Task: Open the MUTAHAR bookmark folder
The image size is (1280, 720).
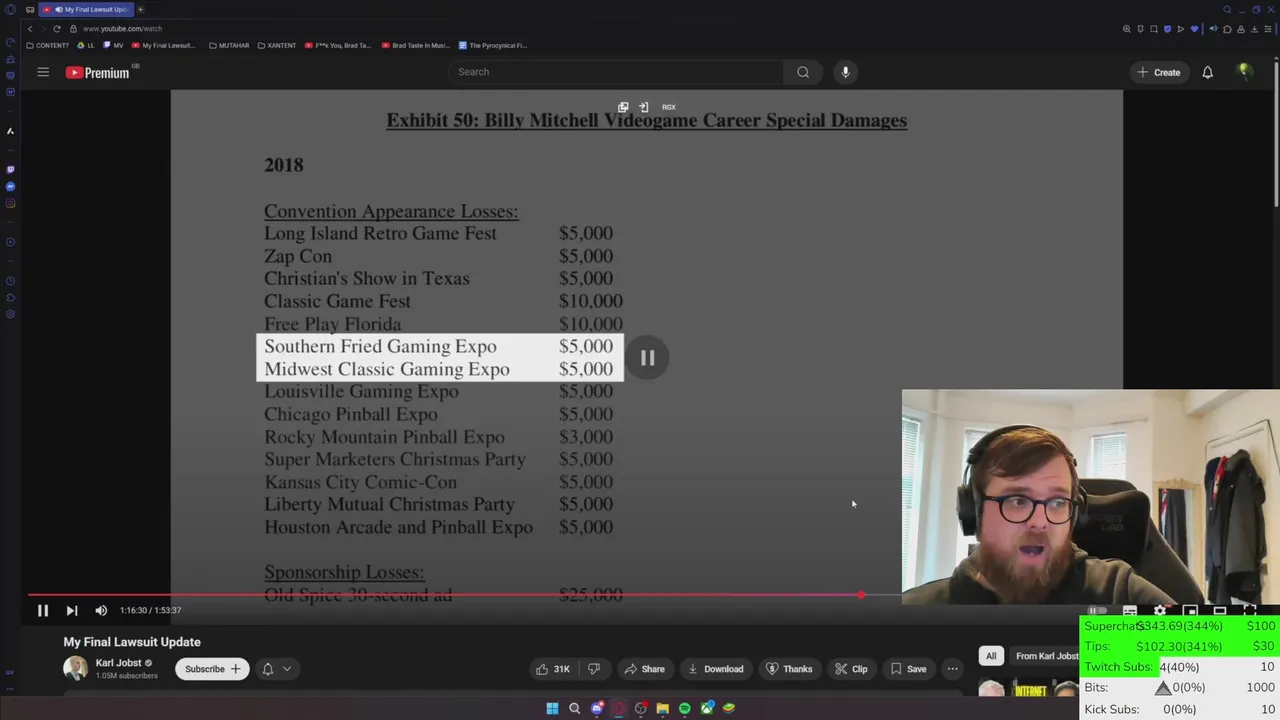Action: [229, 45]
